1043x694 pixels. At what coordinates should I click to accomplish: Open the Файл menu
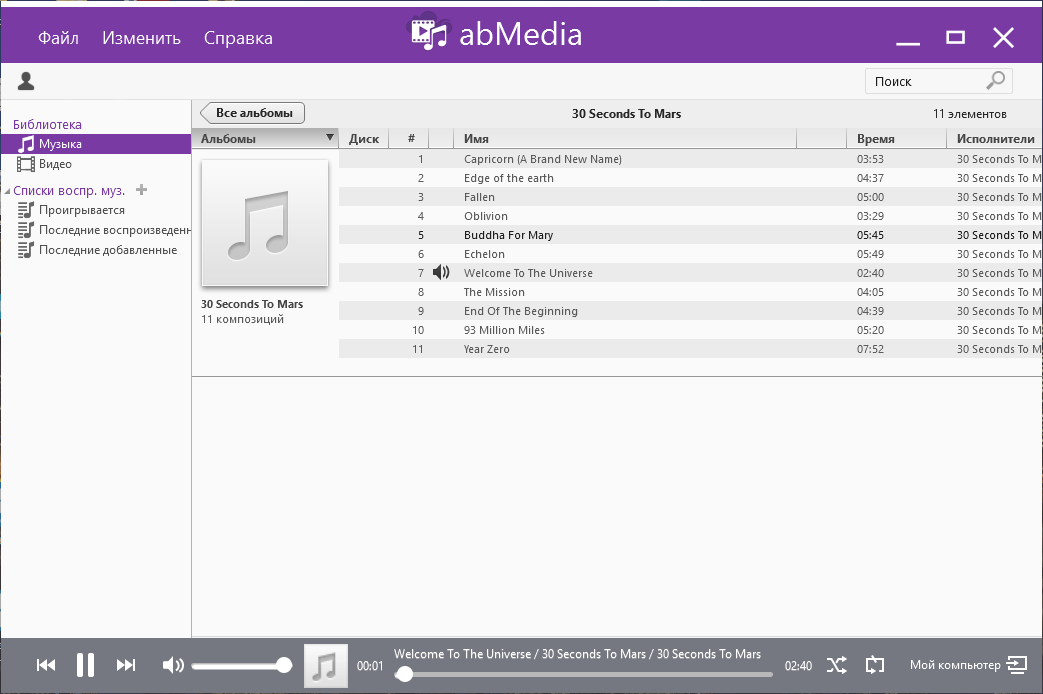[58, 38]
